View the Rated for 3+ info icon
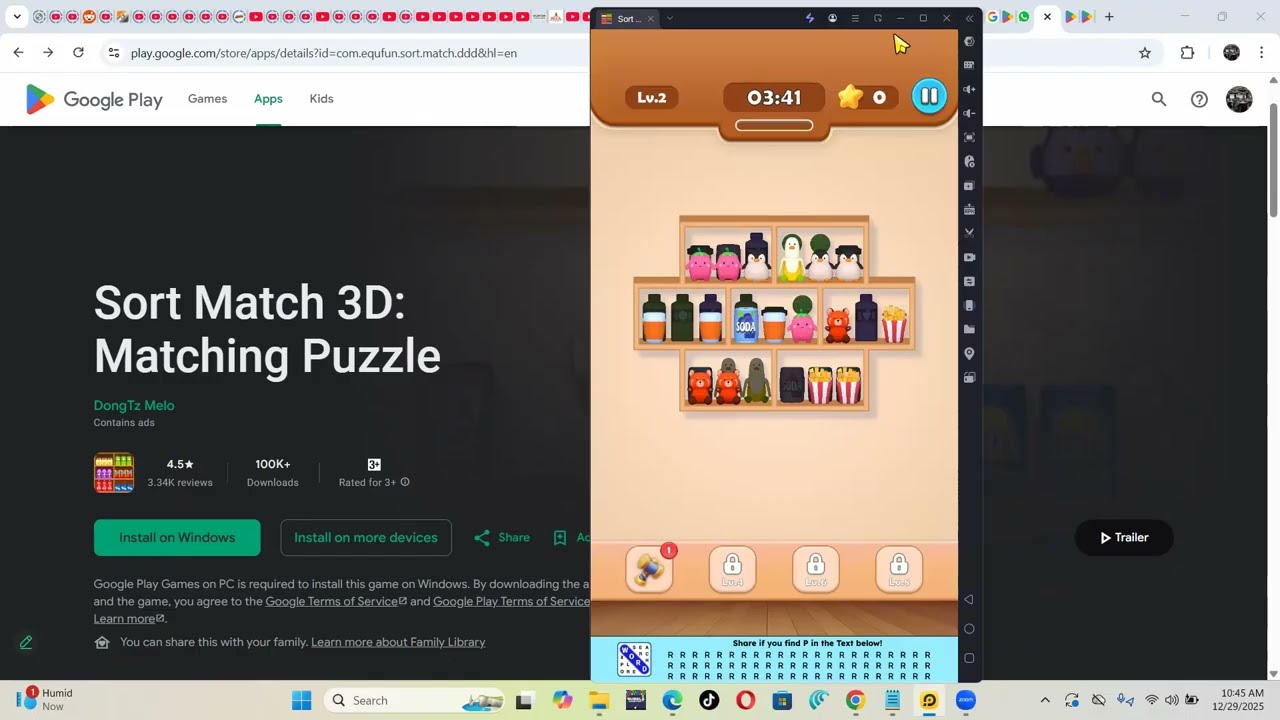The height and width of the screenshot is (720, 1280). point(405,482)
